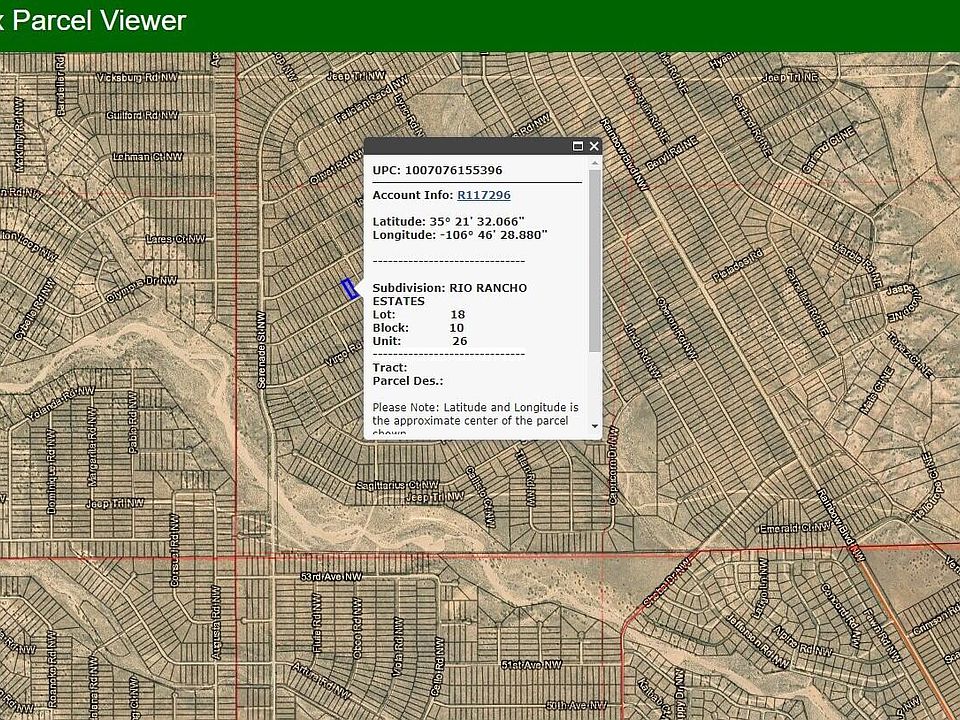Click the 51st Ave NW label
The image size is (960, 720).
[x=531, y=664]
